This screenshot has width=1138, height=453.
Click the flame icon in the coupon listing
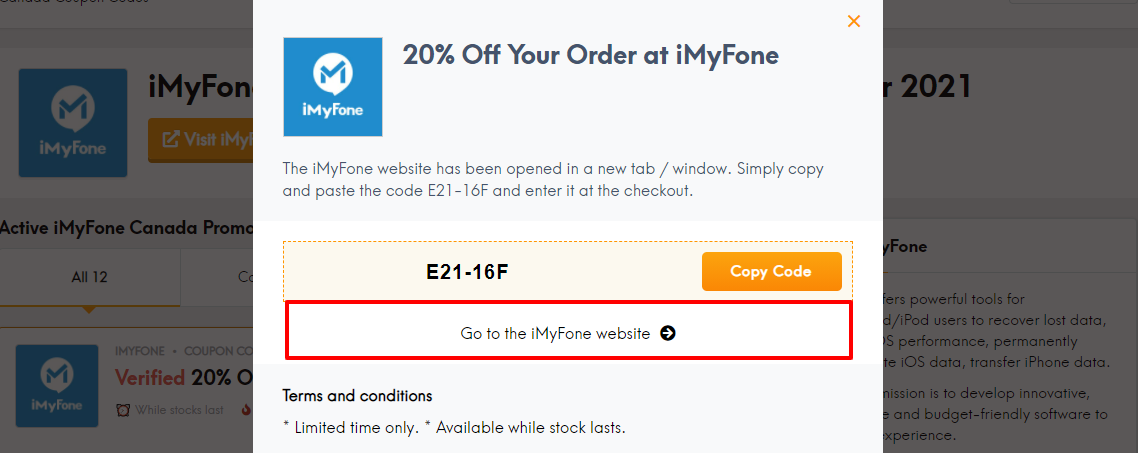click(245, 409)
